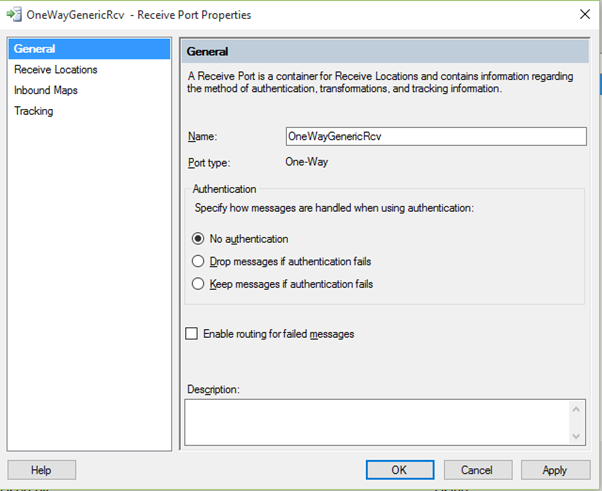The image size is (602, 491).
Task: Click the Port type label
Action: click(x=209, y=163)
